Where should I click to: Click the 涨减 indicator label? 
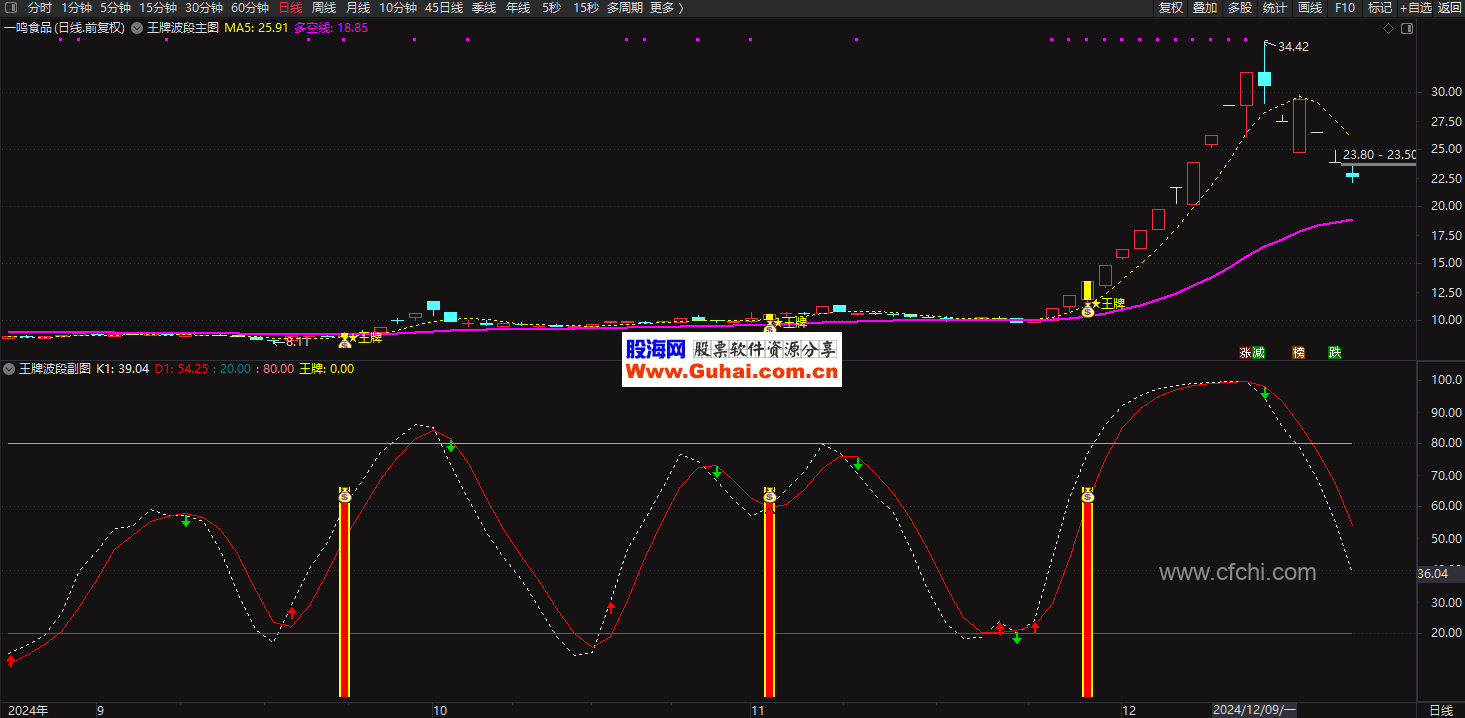(x=1252, y=352)
